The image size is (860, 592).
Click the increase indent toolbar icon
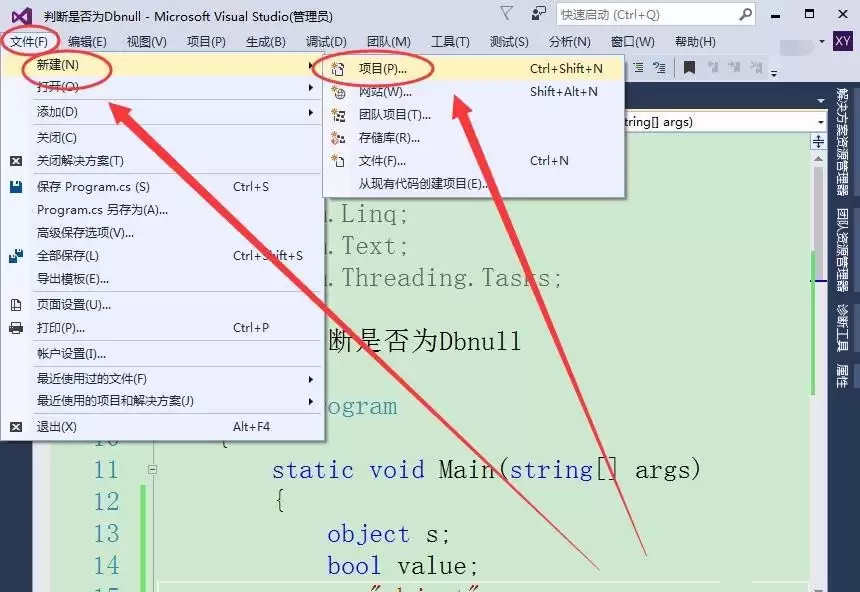[x=639, y=67]
